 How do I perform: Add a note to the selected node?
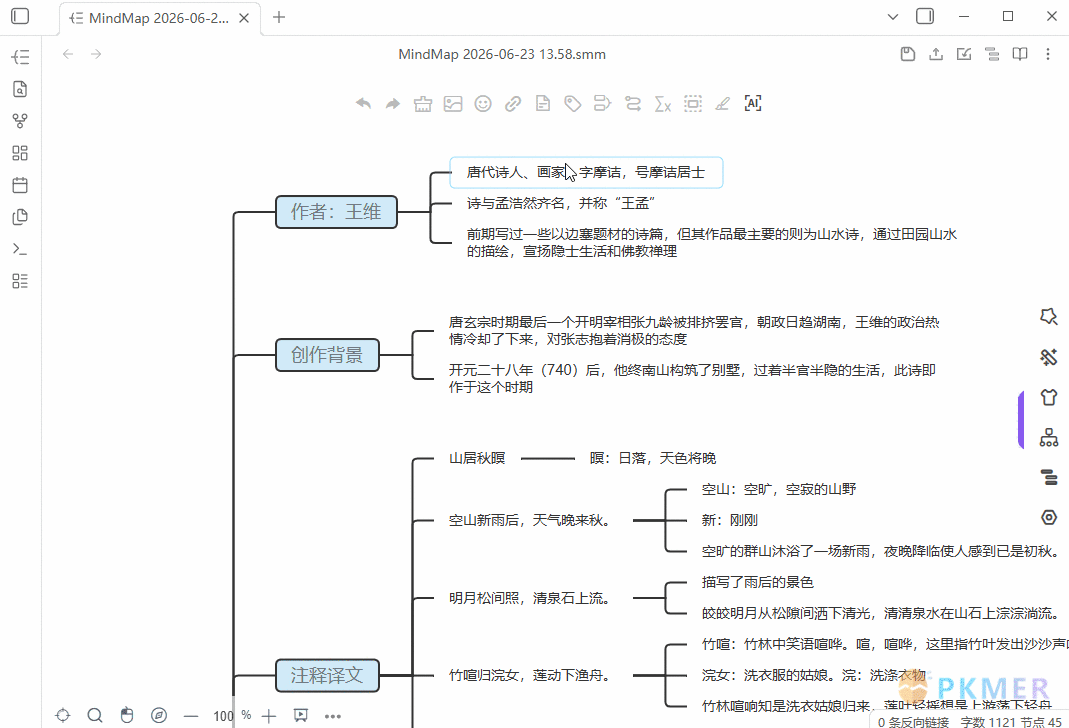click(543, 104)
